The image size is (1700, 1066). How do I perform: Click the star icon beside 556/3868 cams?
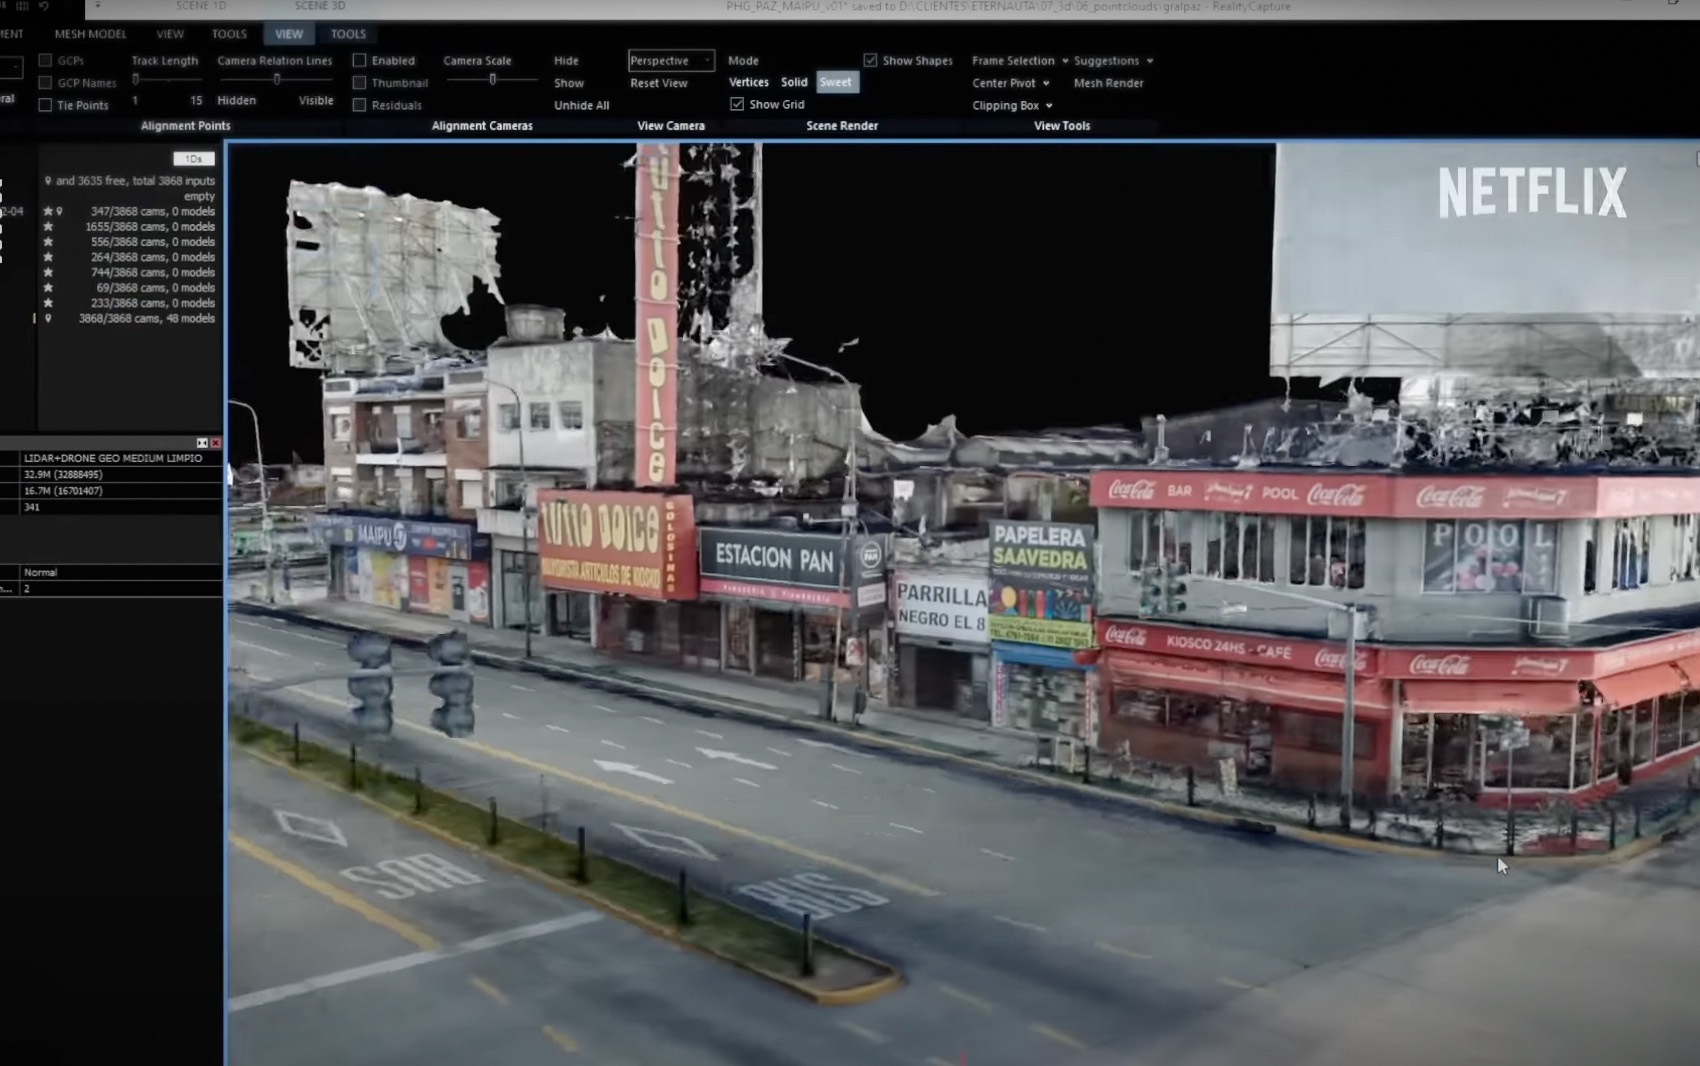[48, 242]
